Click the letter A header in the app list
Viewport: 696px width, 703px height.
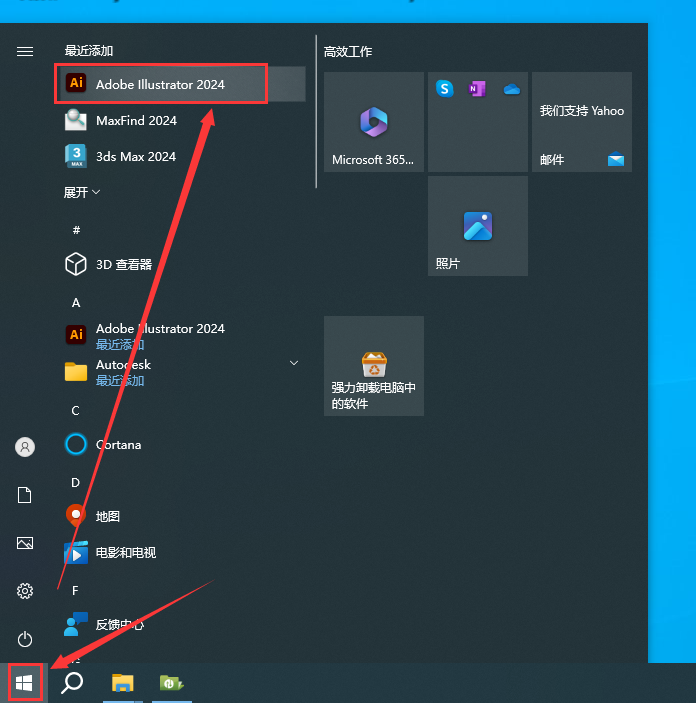tap(76, 302)
